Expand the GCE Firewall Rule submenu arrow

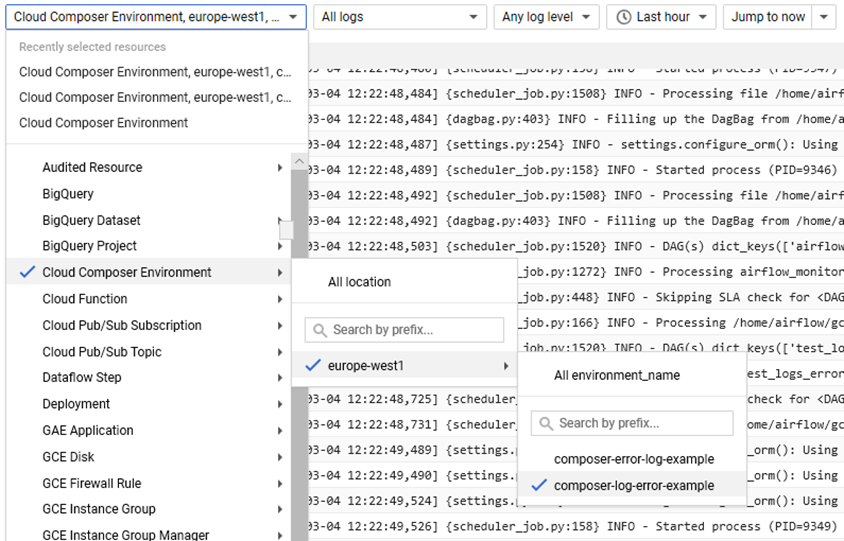280,483
